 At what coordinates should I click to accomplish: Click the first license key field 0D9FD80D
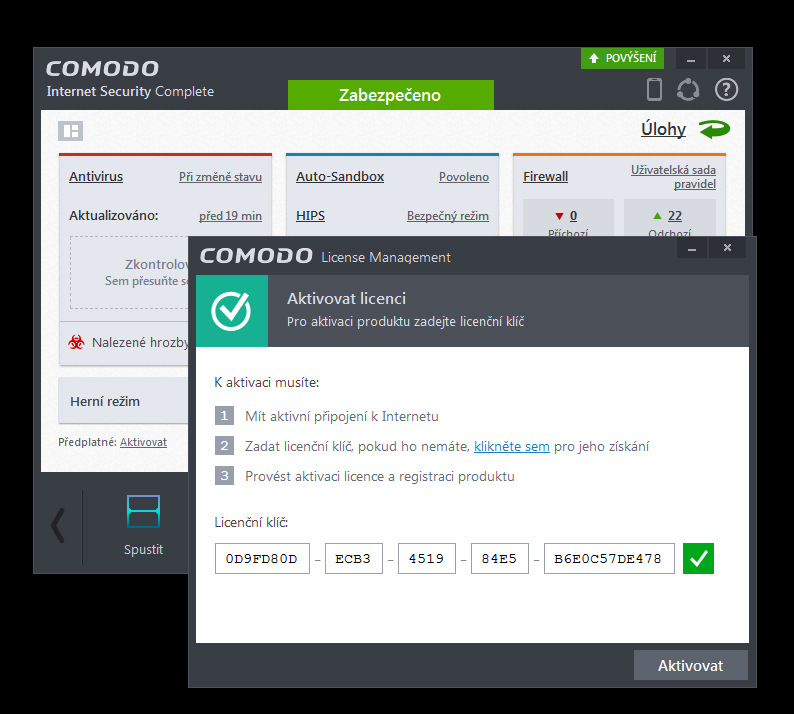[262, 559]
